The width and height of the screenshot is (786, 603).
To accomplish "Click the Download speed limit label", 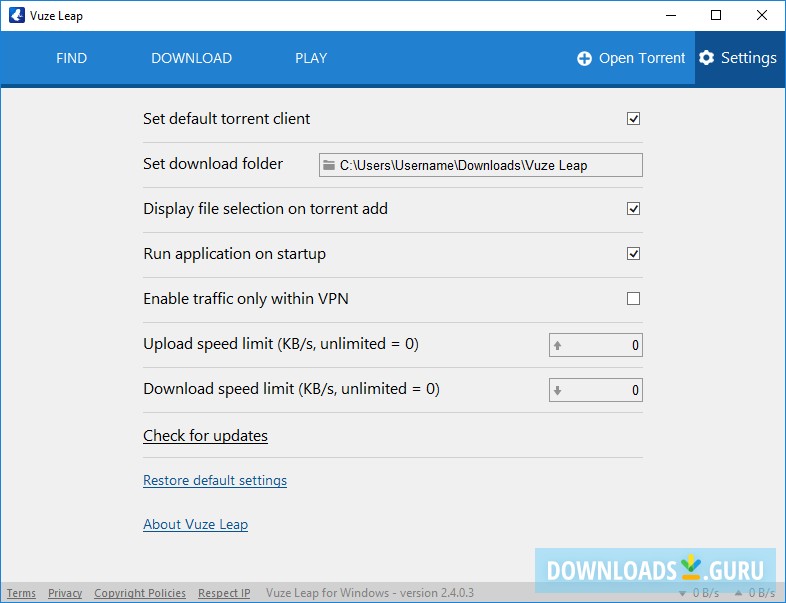I will [291, 389].
